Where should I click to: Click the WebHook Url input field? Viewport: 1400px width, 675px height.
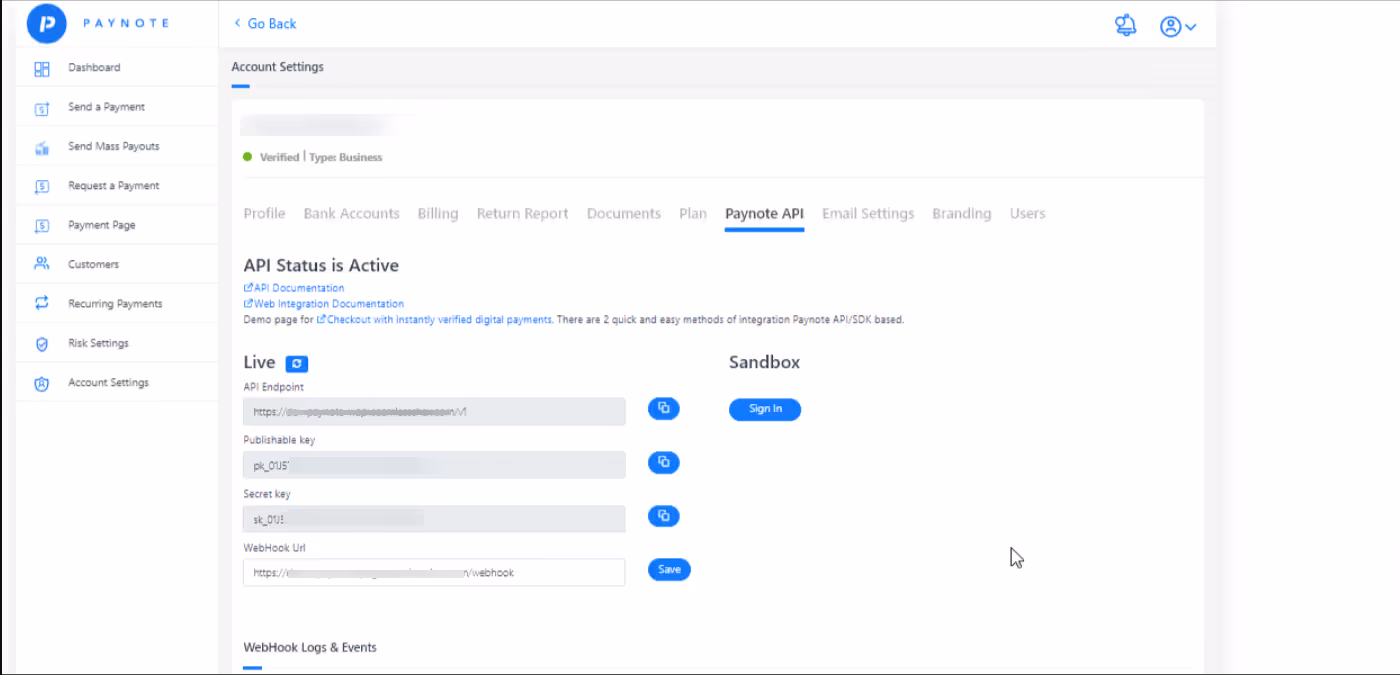(x=434, y=573)
